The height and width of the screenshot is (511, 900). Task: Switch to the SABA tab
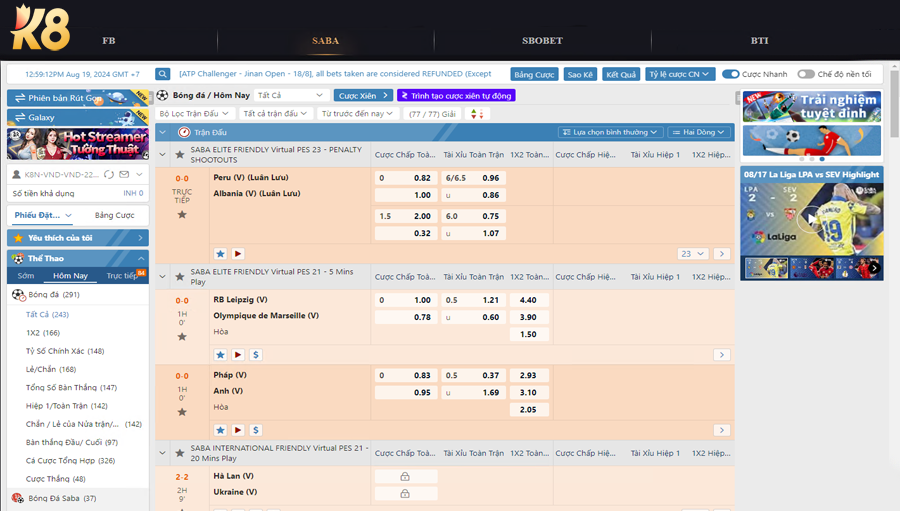(325, 41)
